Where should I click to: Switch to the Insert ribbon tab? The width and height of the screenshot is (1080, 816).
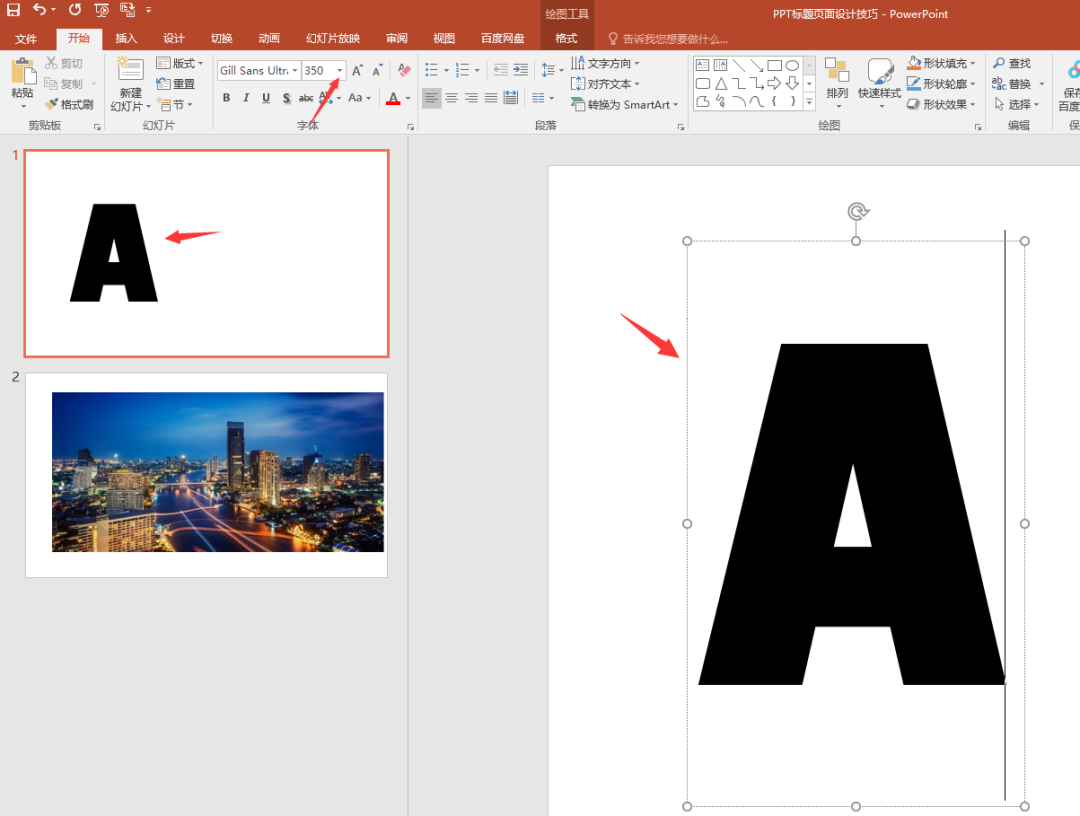[x=126, y=39]
